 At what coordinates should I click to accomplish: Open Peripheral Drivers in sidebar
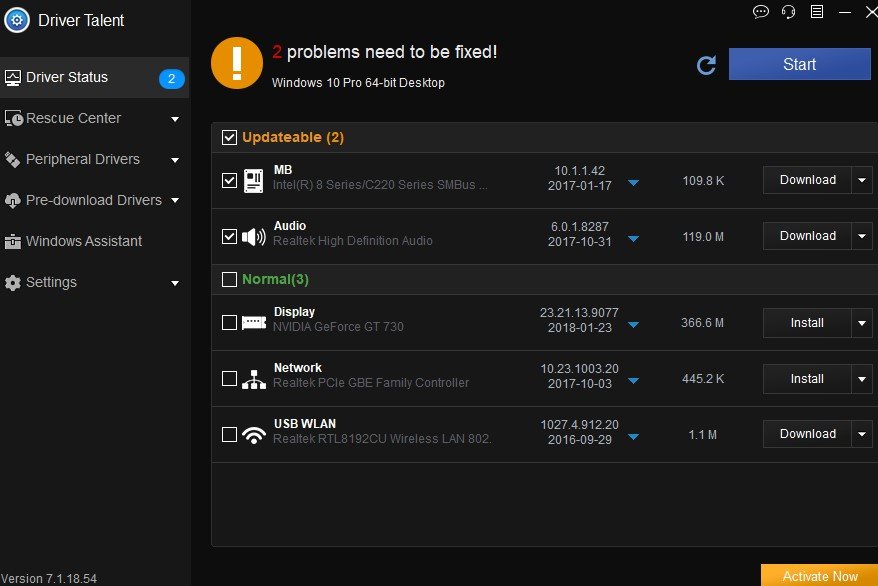coord(94,160)
